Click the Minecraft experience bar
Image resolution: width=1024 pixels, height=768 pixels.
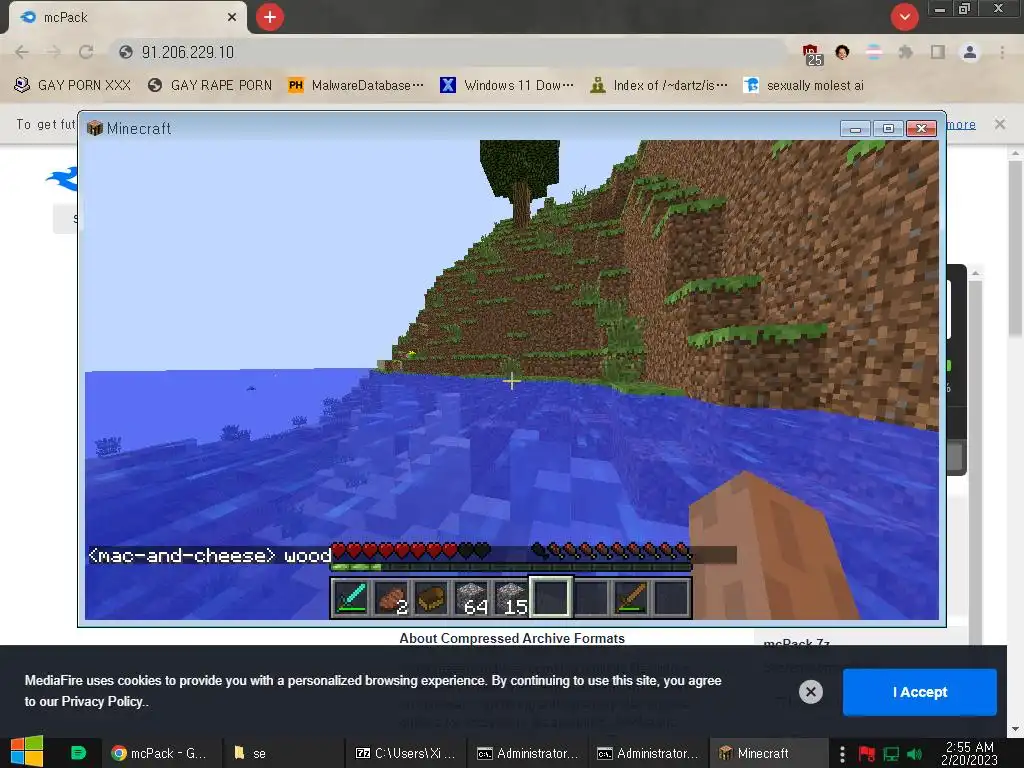511,568
